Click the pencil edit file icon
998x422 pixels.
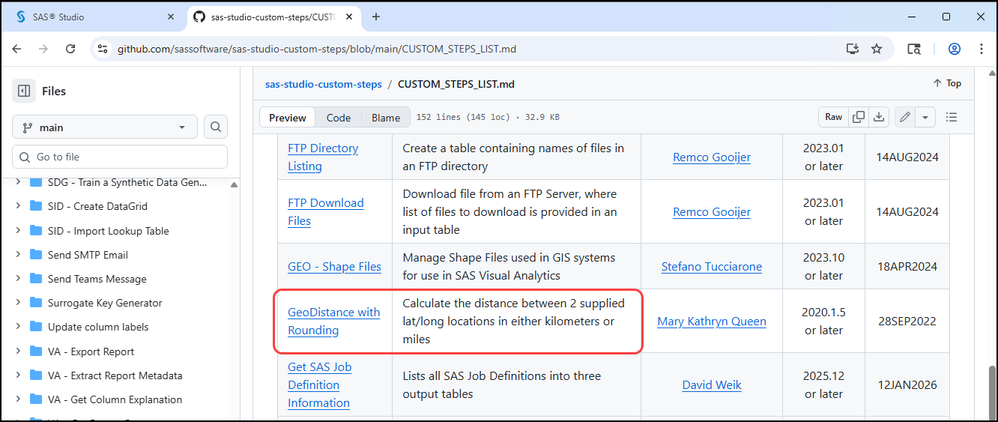905,117
